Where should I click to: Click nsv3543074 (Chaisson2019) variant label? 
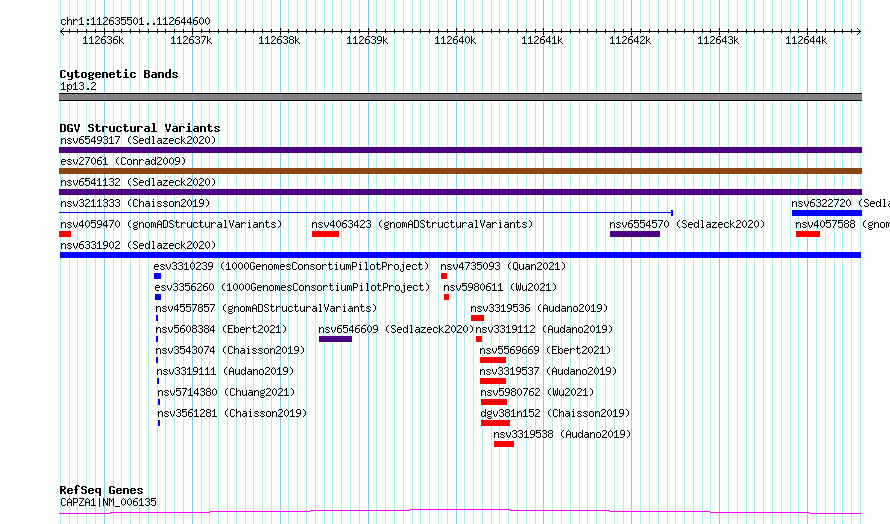230,350
